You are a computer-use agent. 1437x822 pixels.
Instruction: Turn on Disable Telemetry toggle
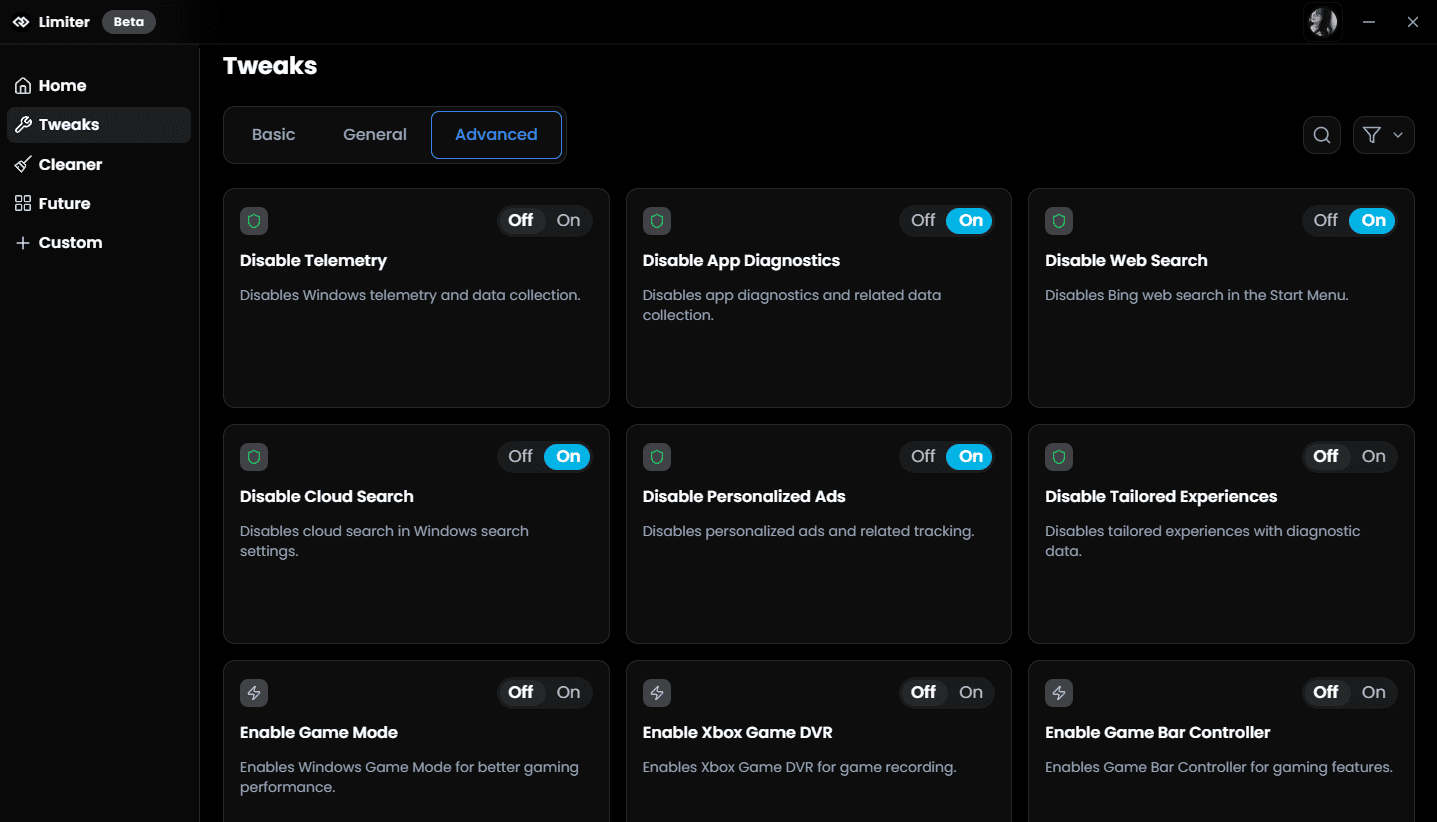coord(568,221)
